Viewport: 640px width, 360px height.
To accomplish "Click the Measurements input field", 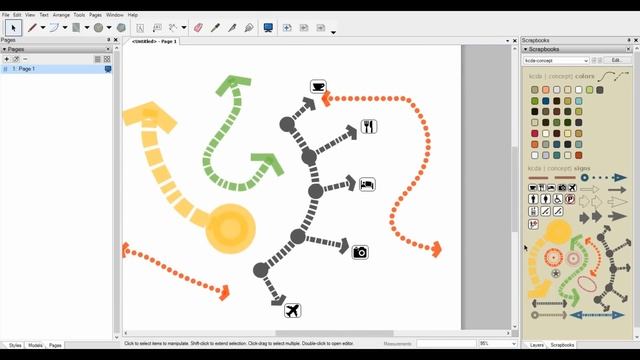I will pos(446,344).
